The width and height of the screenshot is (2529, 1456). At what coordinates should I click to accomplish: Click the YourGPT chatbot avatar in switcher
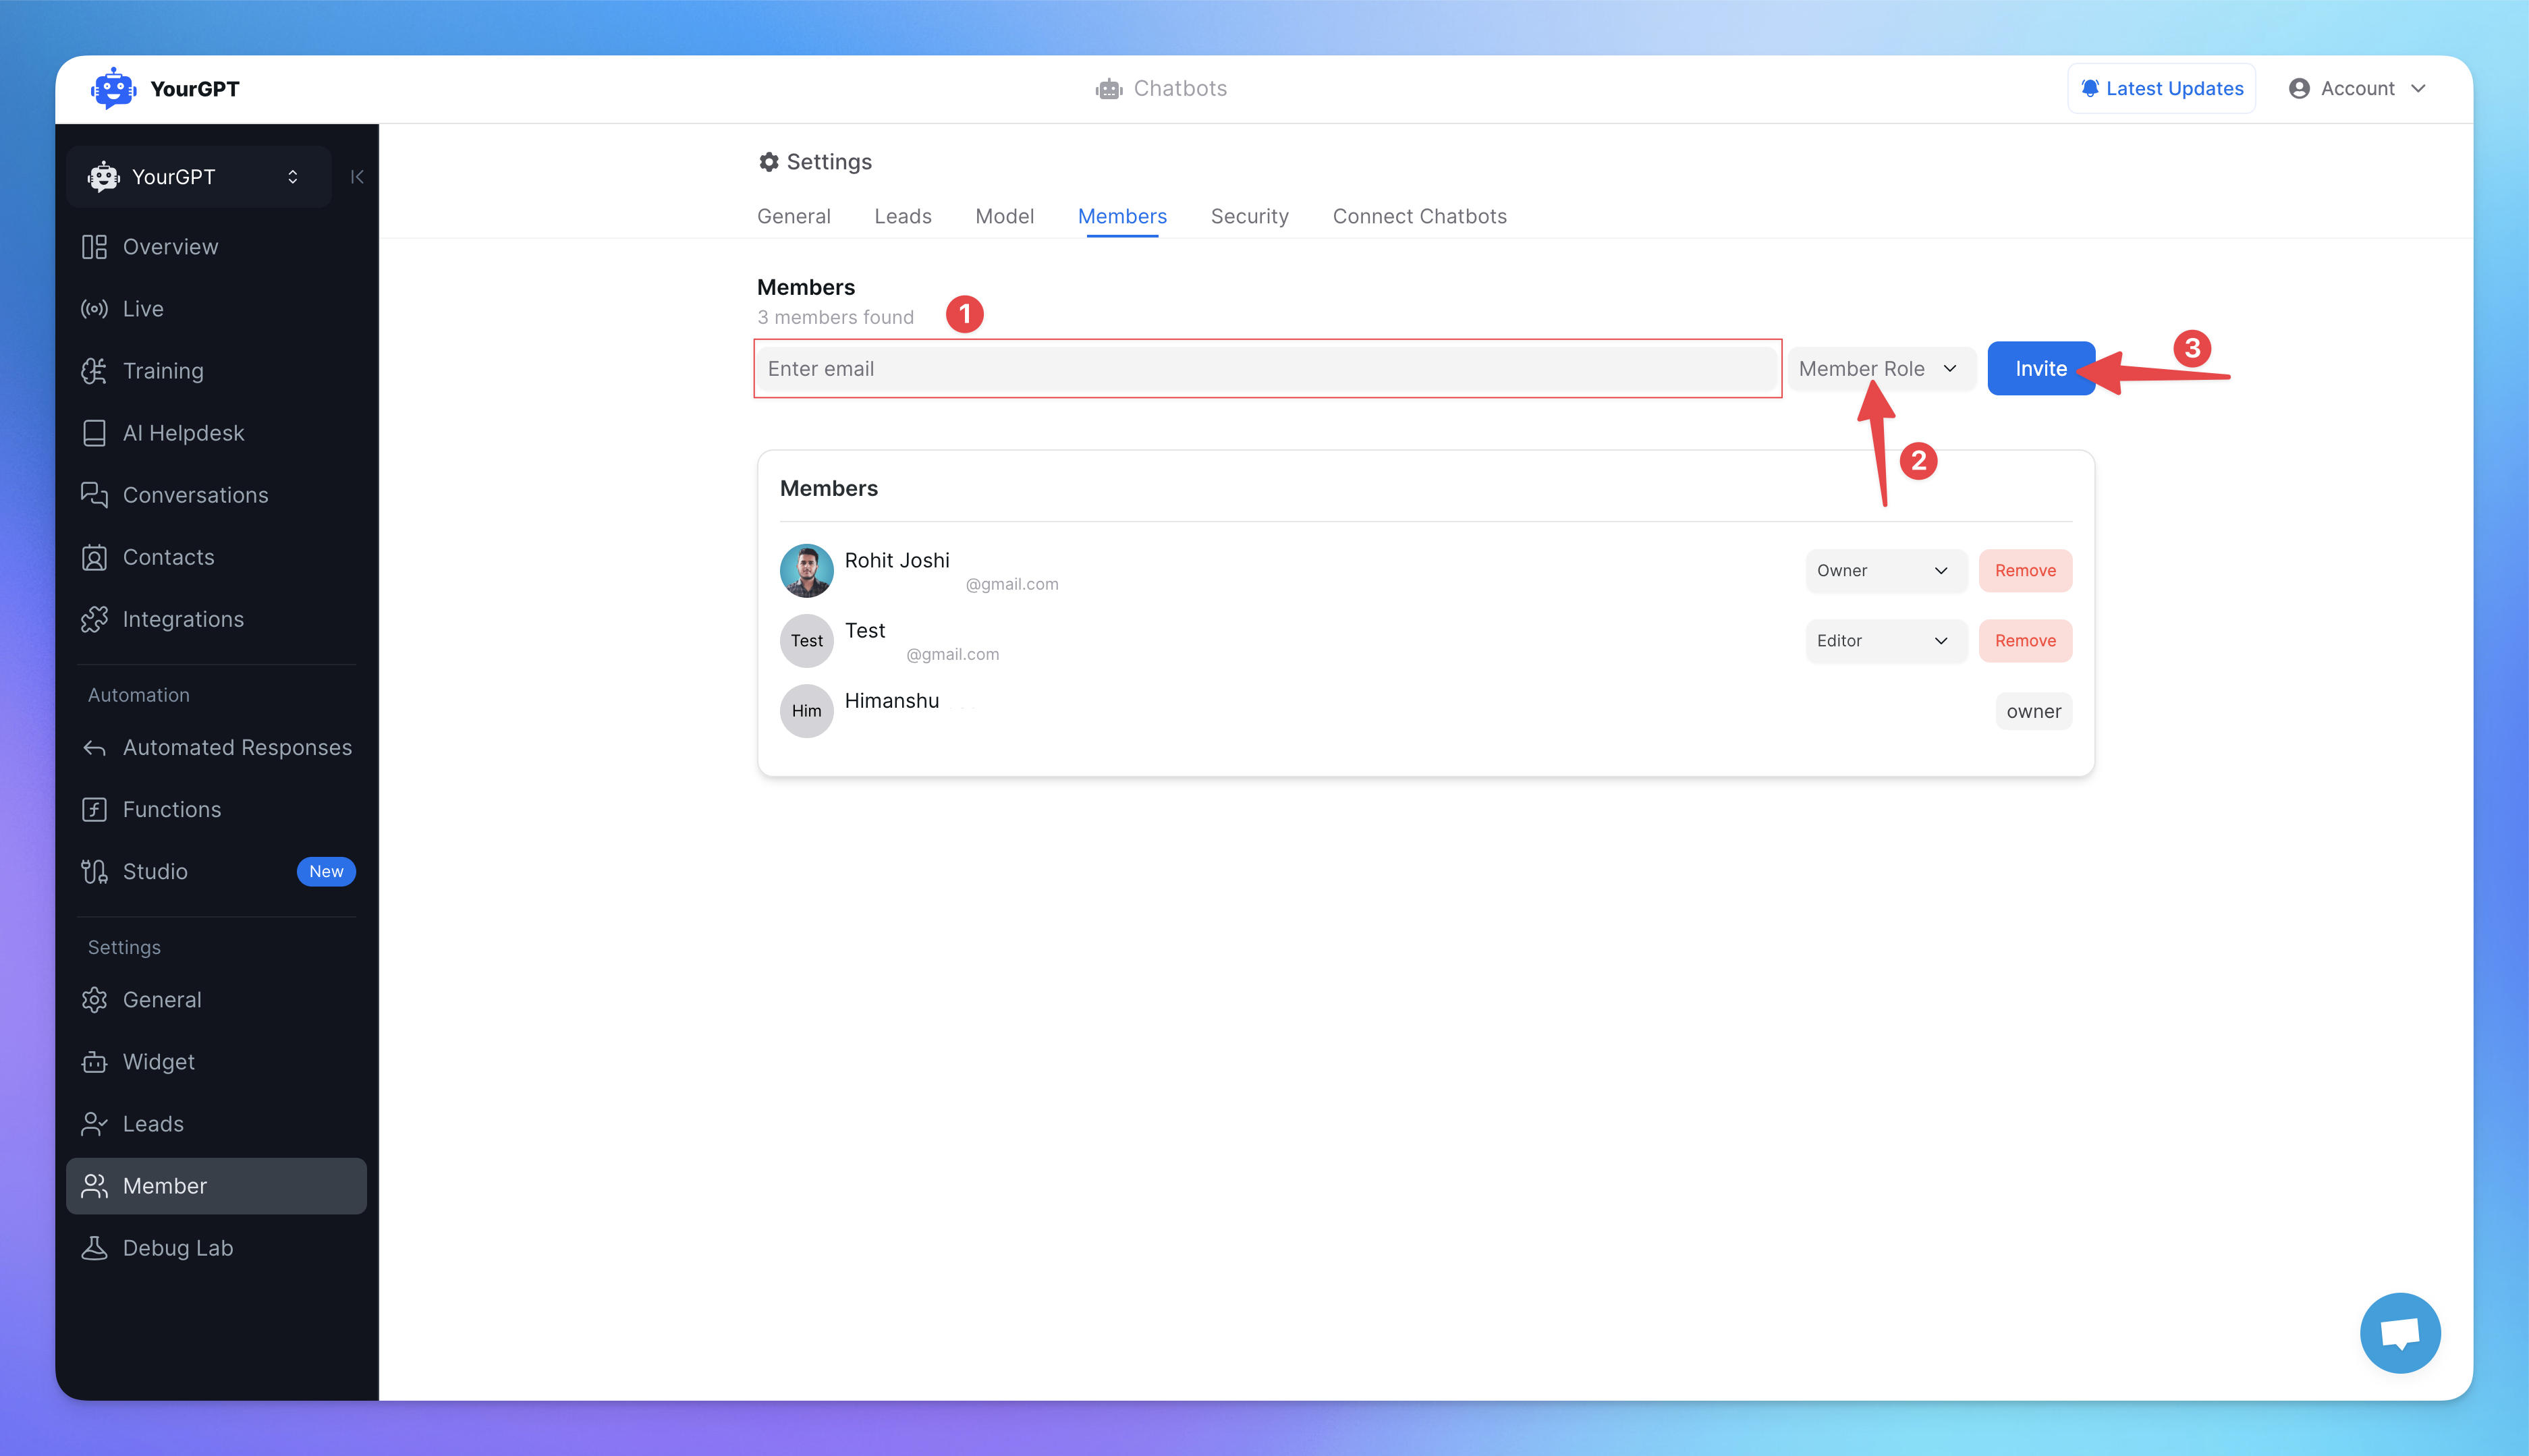pos(103,177)
